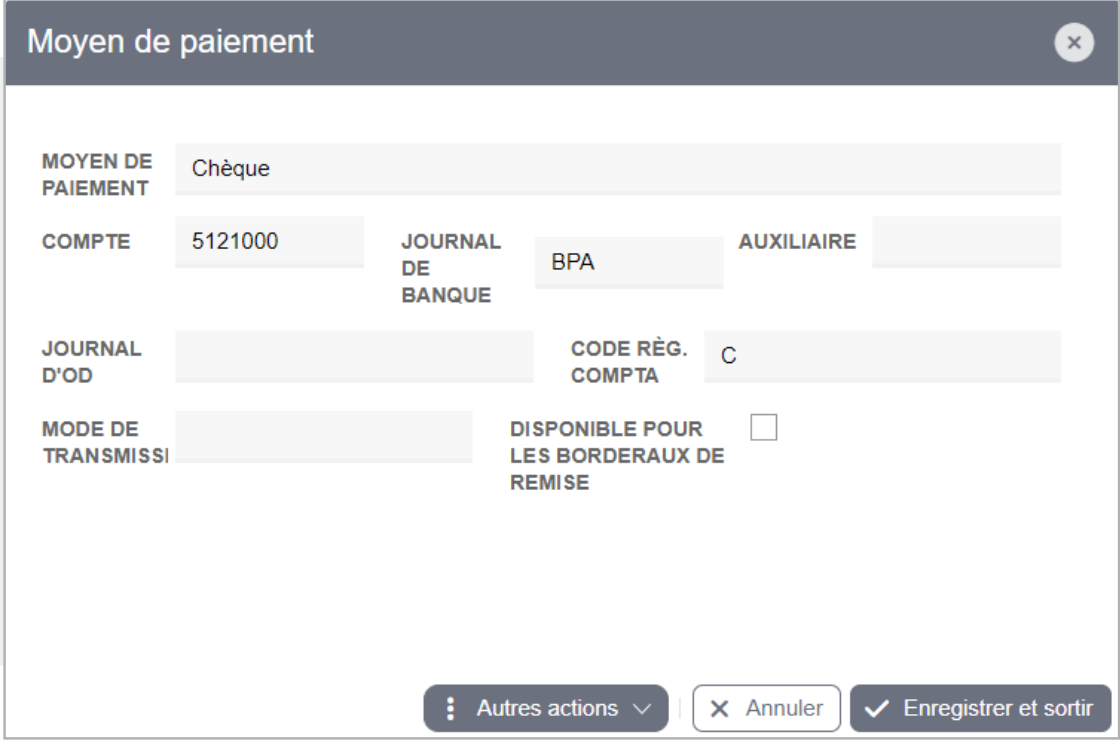Open the Autres actions dropdown
Screen dimensions: 1120x740
[x=546, y=708]
